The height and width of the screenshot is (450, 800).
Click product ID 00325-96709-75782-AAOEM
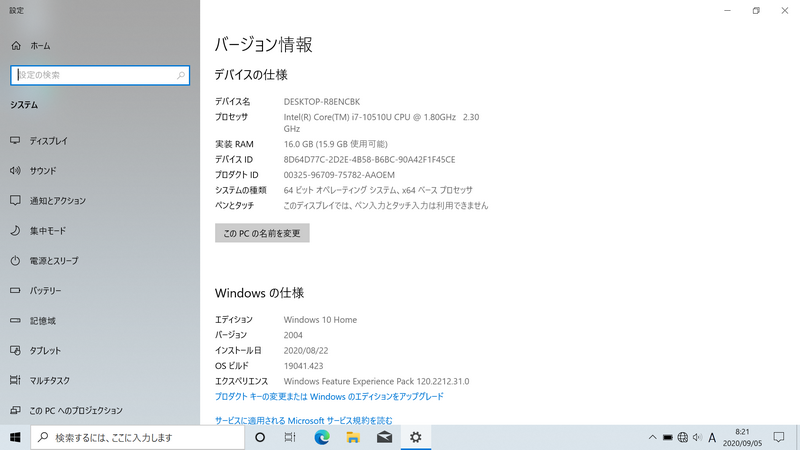pos(339,174)
